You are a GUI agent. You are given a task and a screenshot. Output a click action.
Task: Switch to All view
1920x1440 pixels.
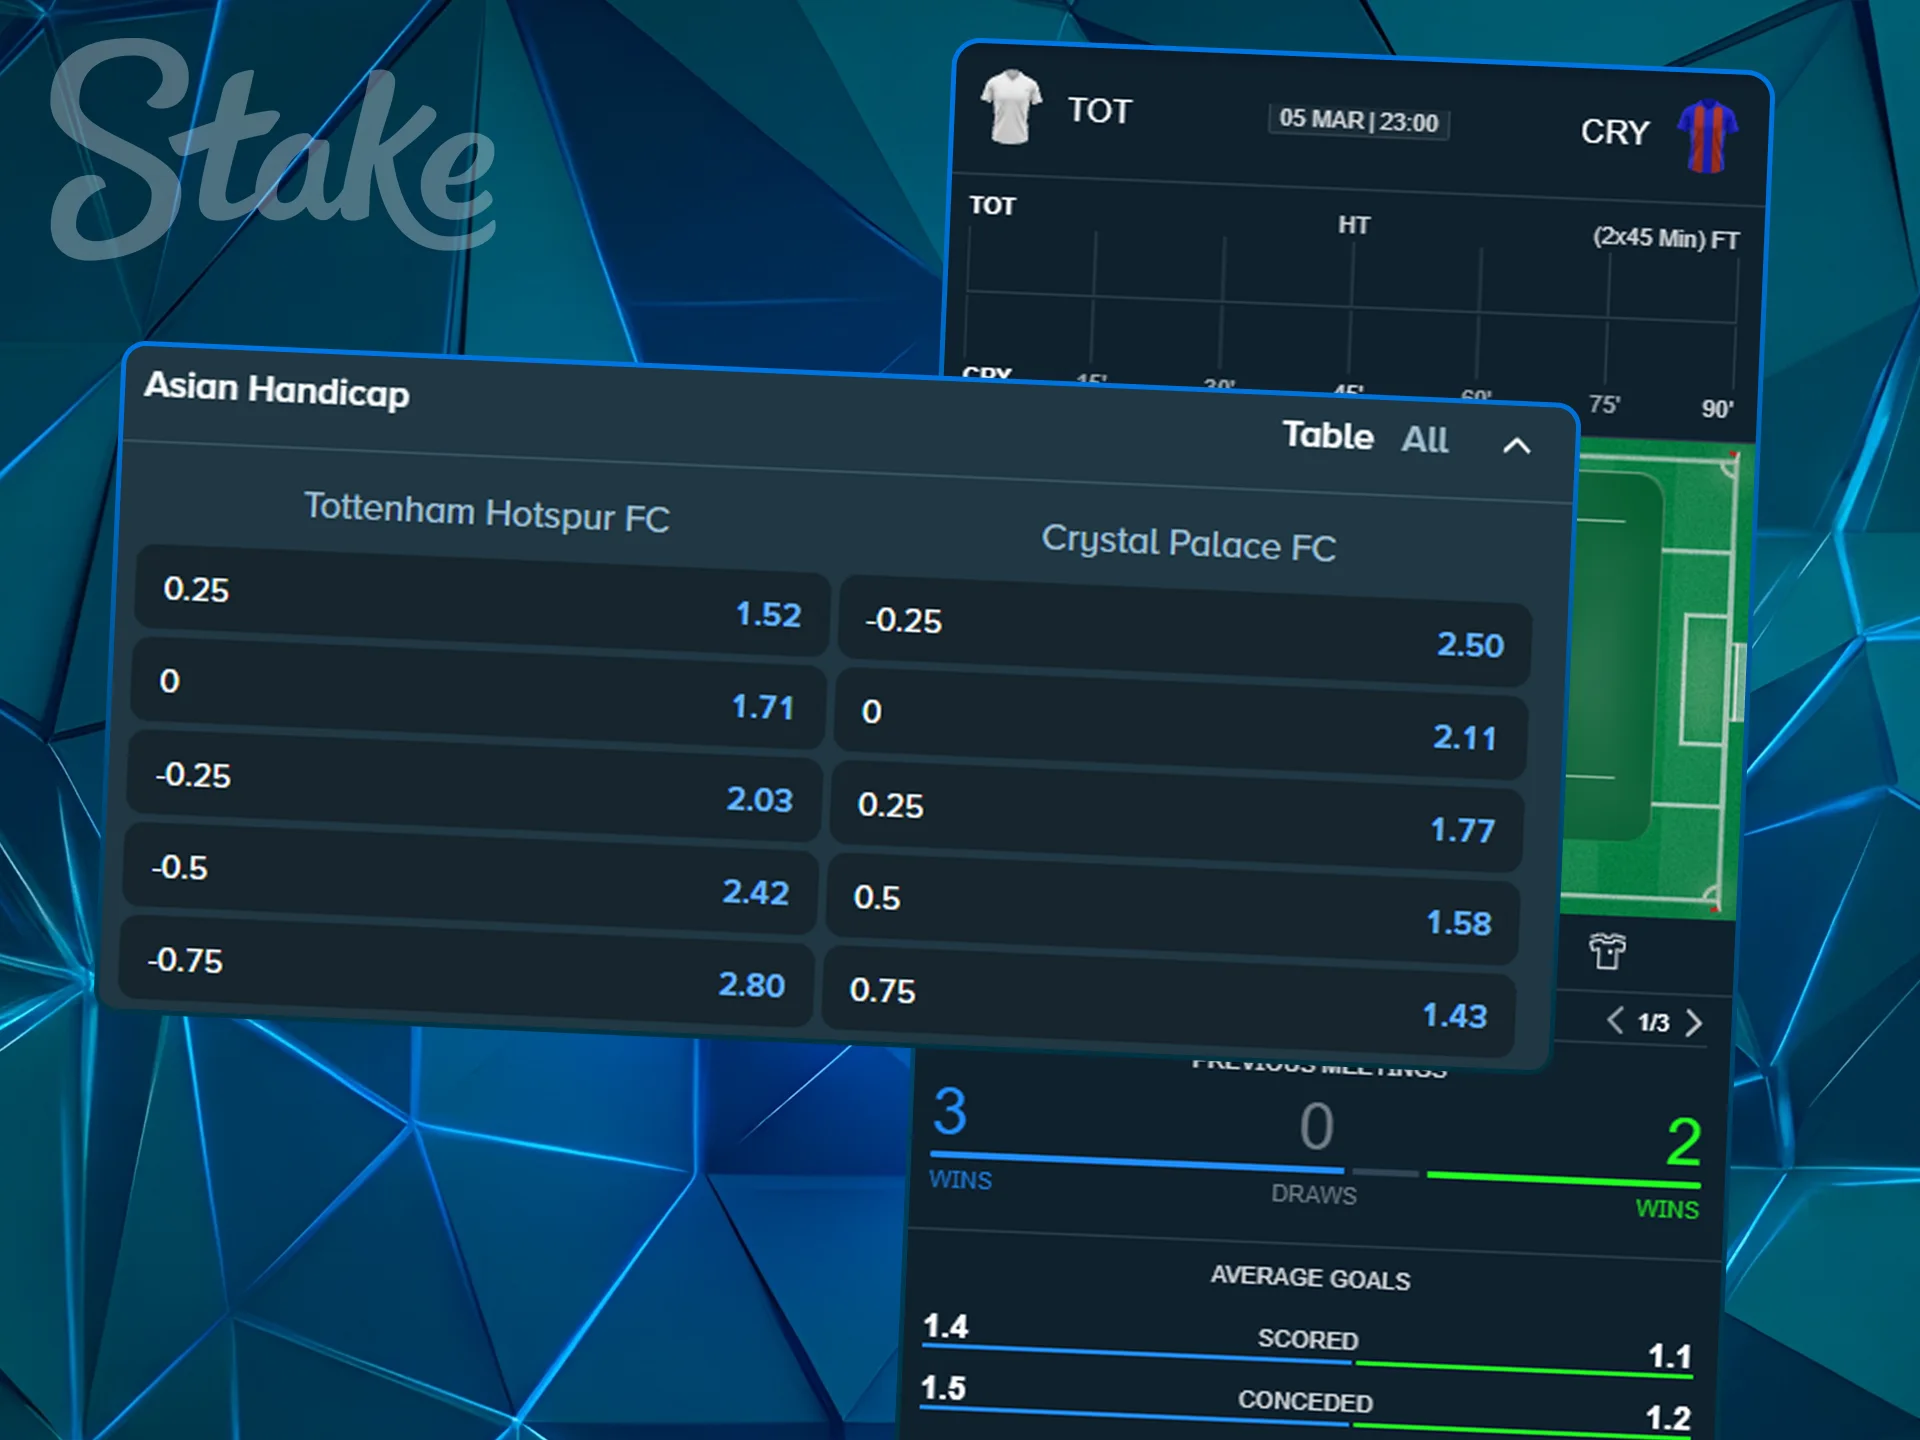[x=1424, y=439]
